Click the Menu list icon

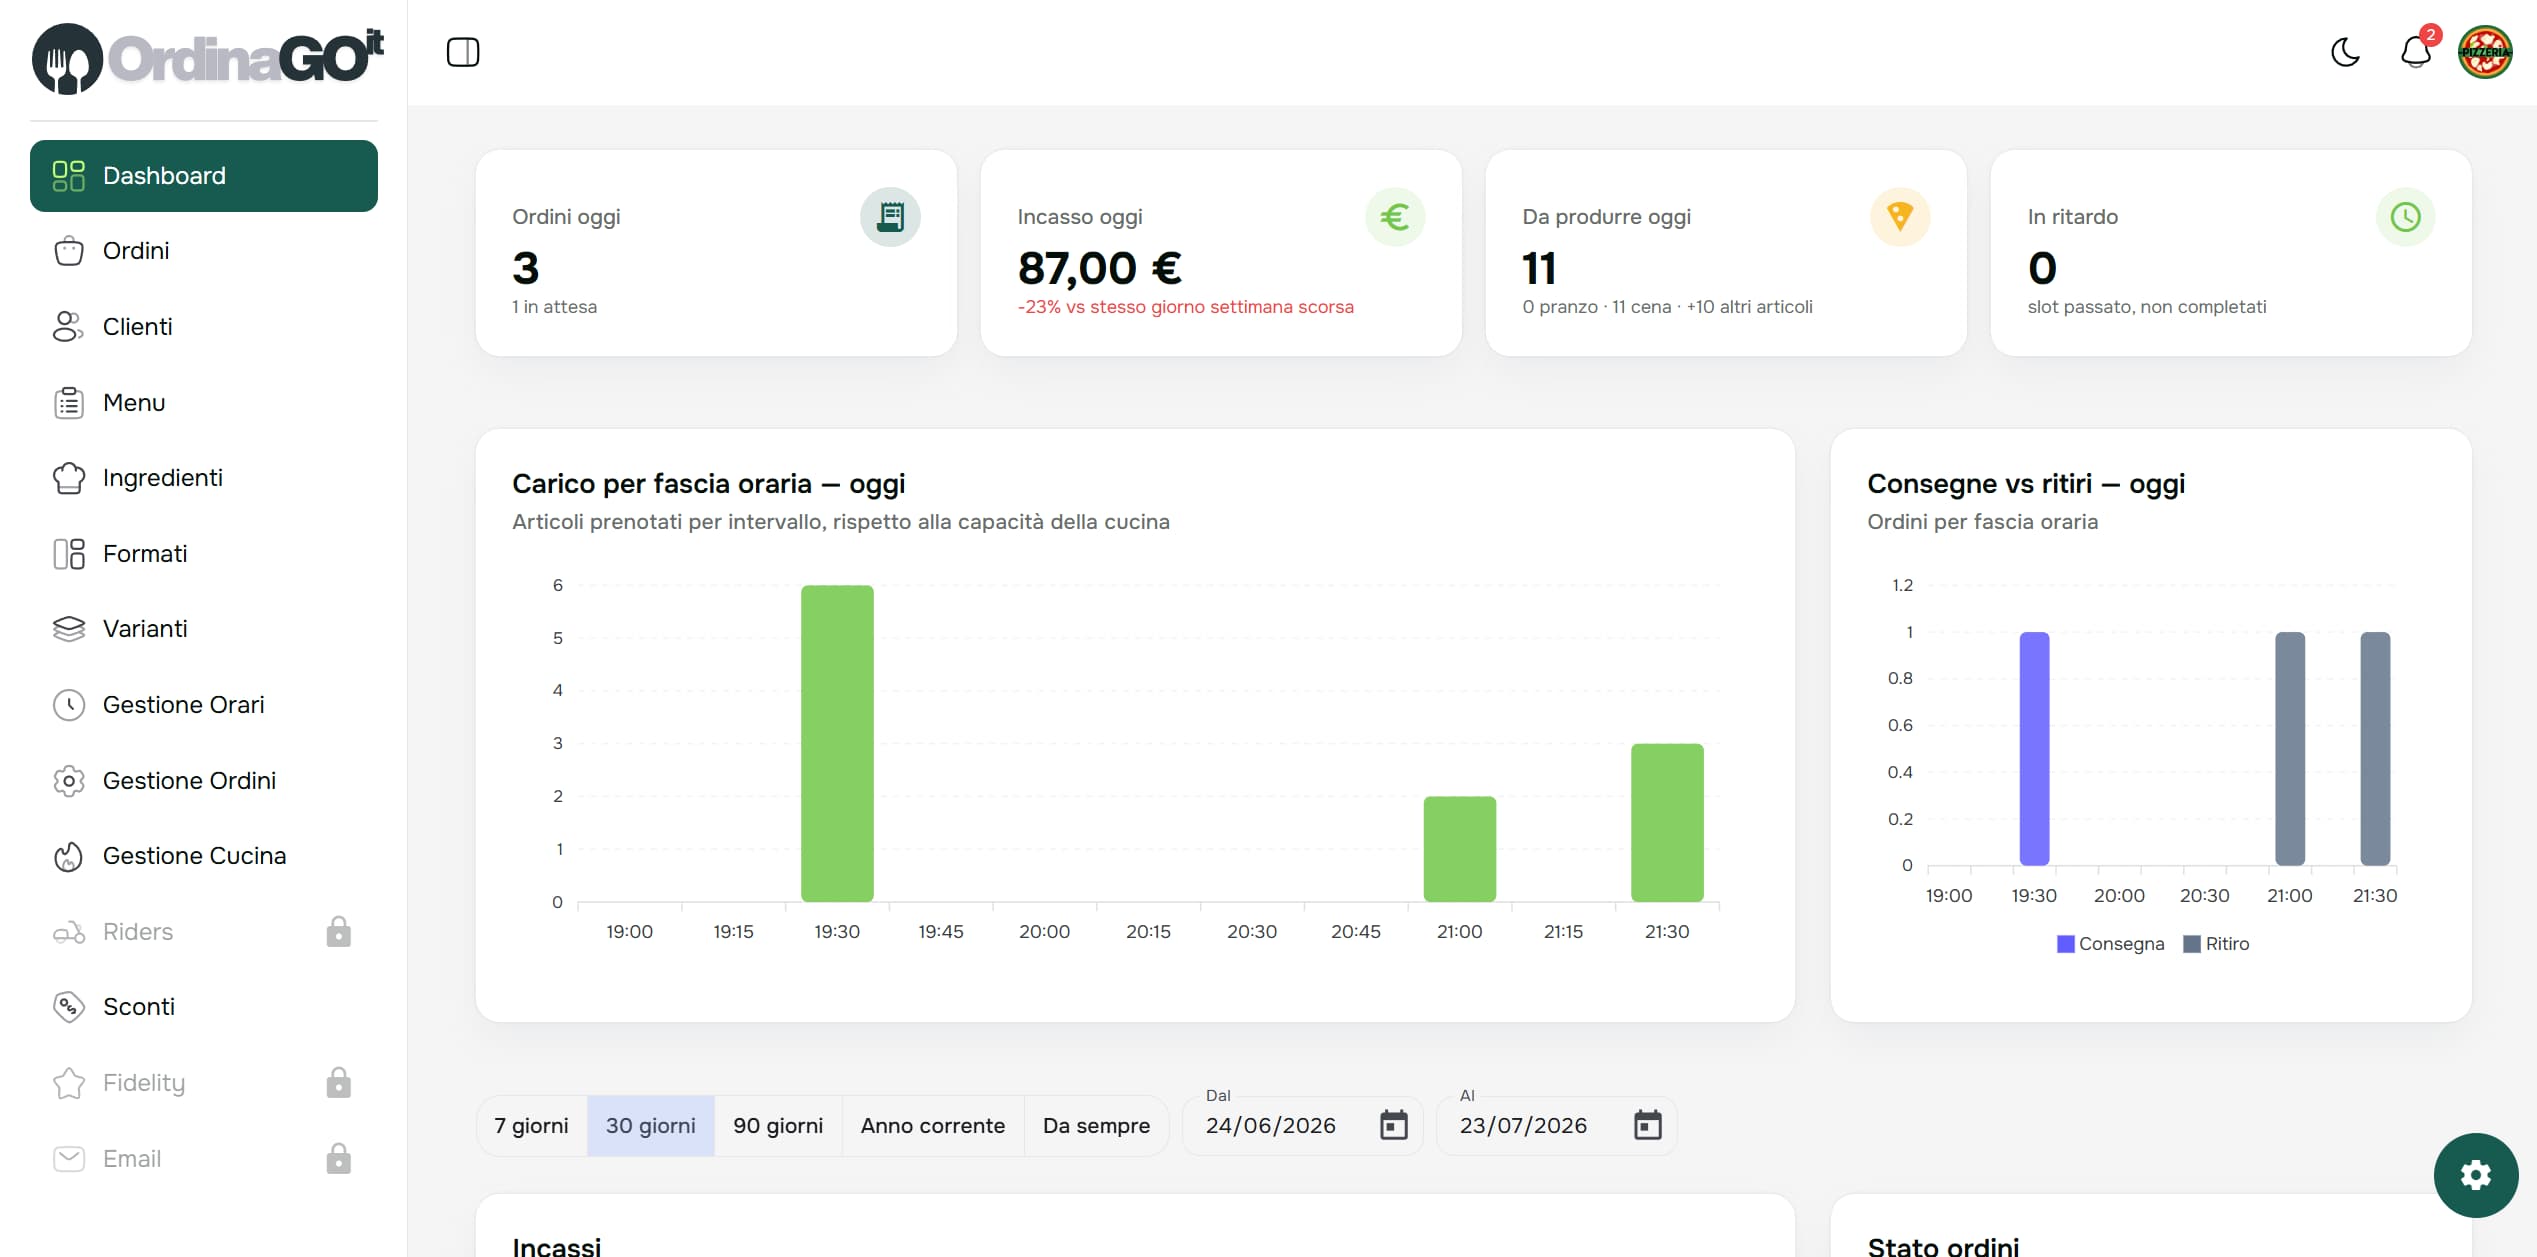[x=69, y=403]
